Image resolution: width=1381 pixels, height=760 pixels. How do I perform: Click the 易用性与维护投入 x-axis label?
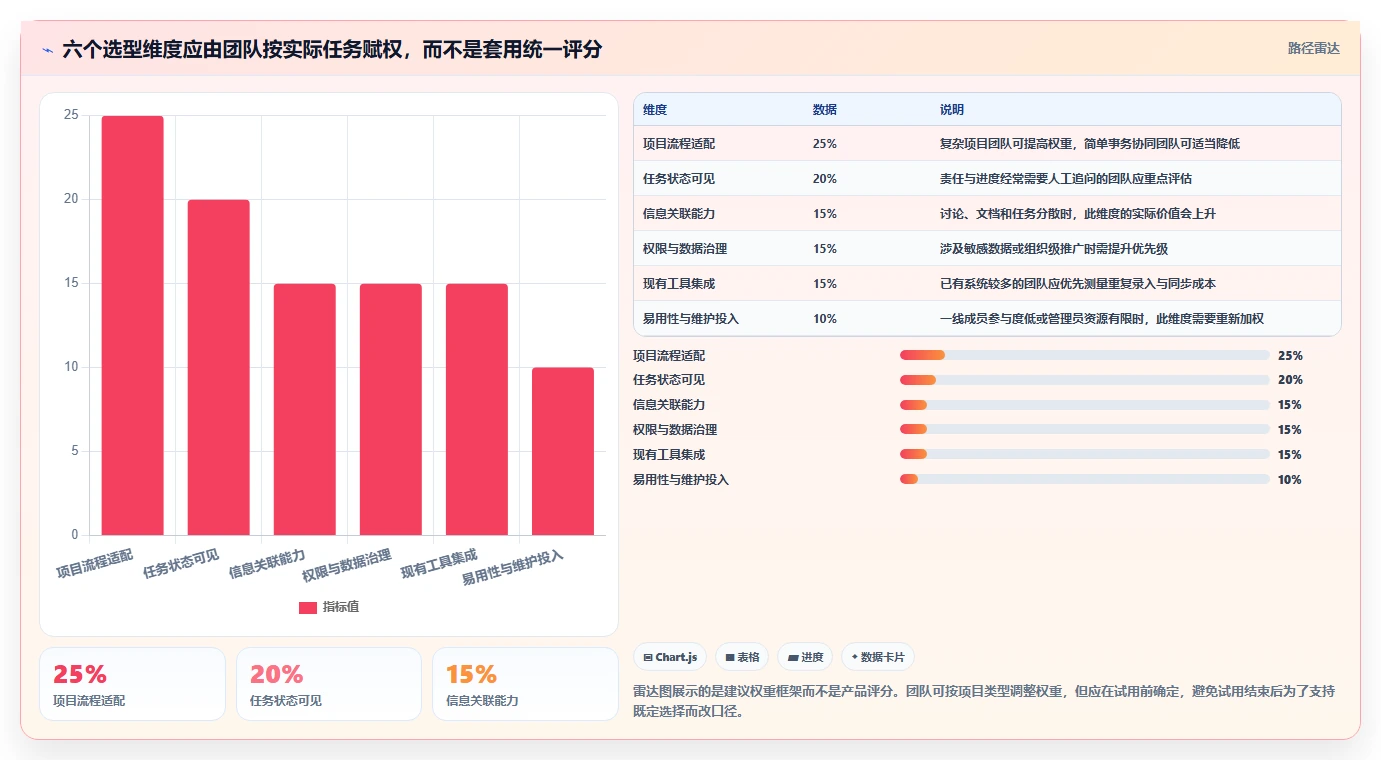(x=512, y=567)
